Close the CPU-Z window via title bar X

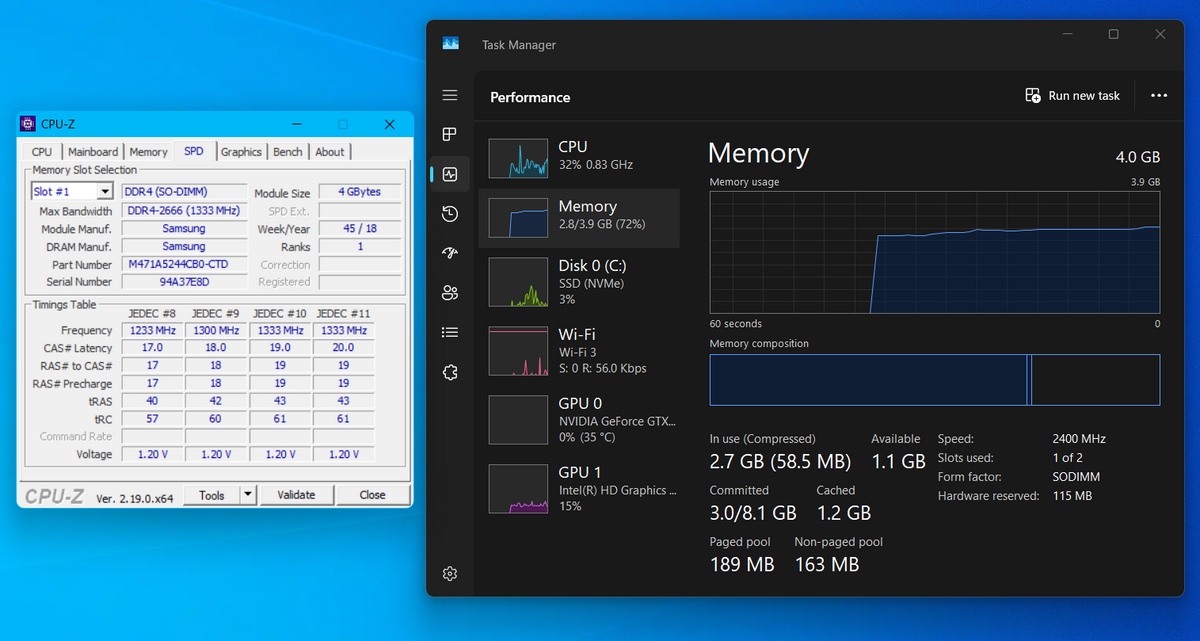(x=389, y=124)
